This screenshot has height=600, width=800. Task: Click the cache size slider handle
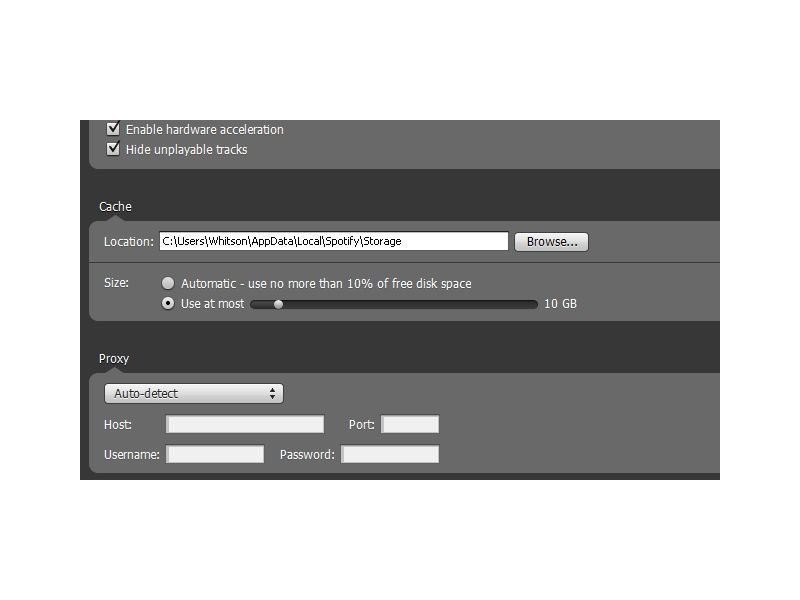pyautogui.click(x=278, y=304)
